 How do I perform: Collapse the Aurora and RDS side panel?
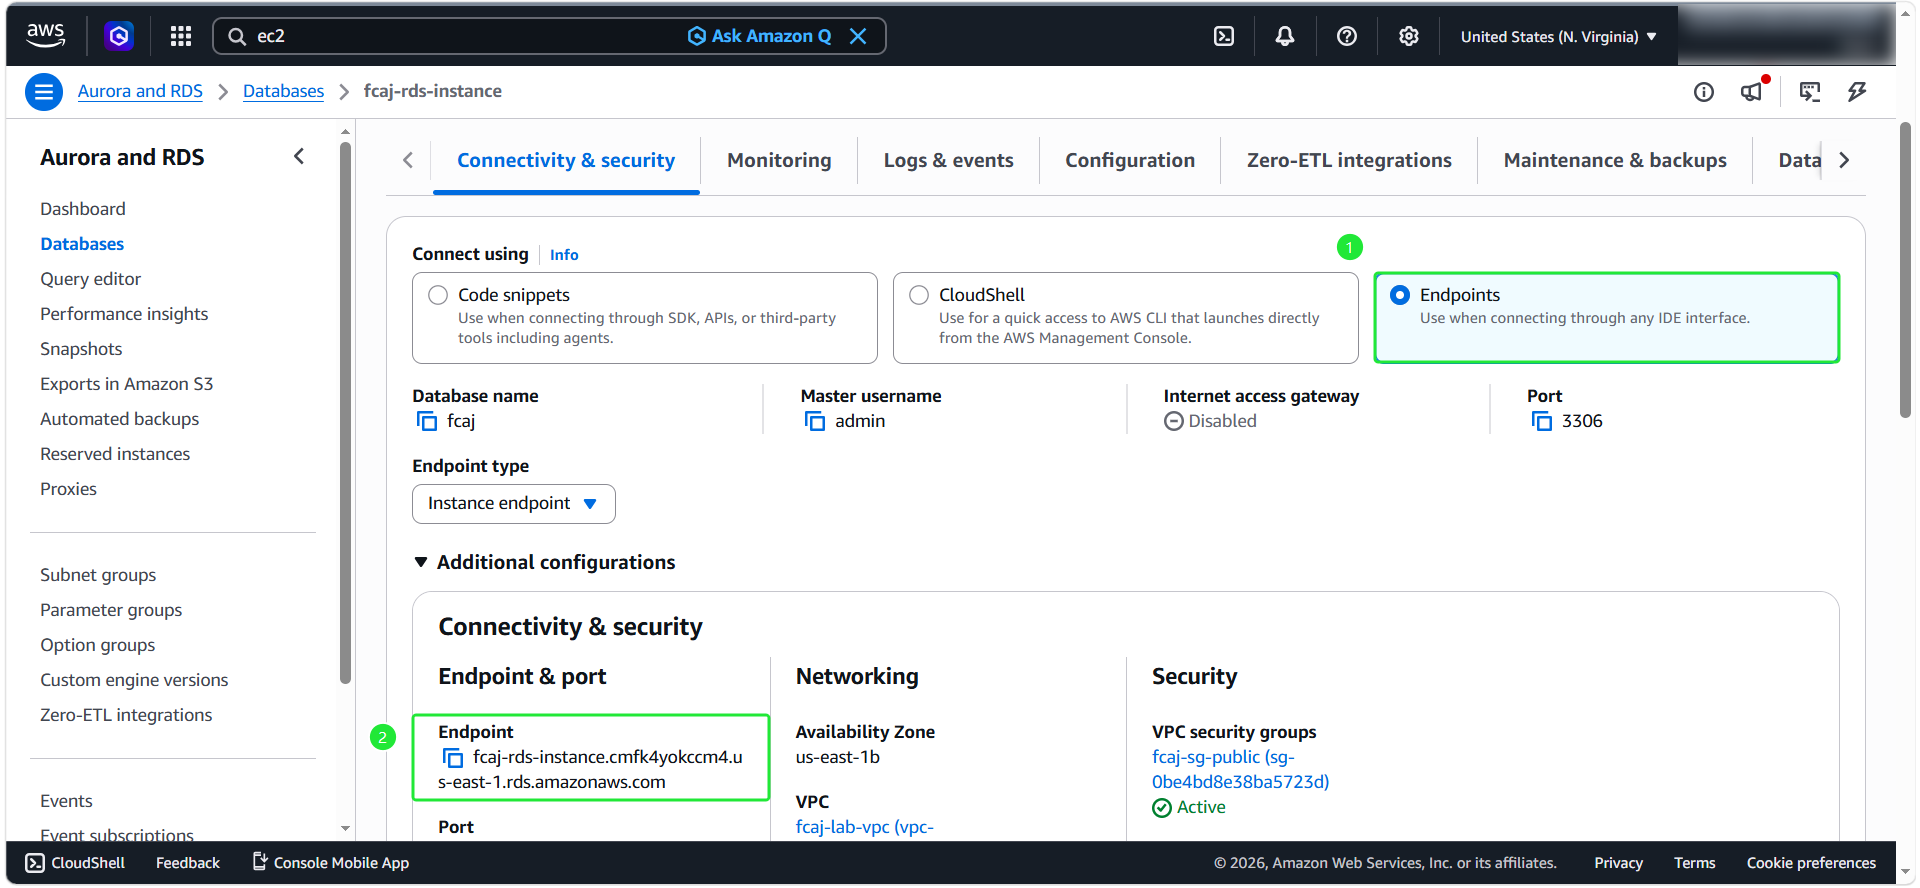(298, 157)
